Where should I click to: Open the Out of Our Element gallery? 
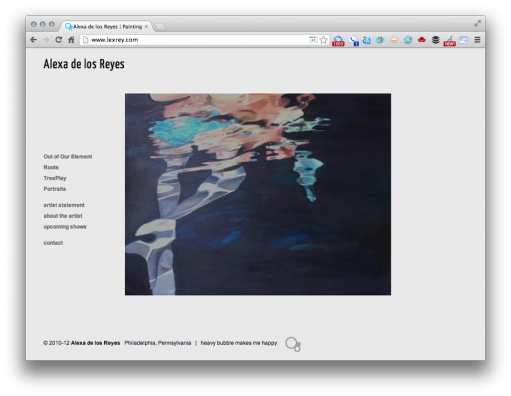pyautogui.click(x=68, y=156)
